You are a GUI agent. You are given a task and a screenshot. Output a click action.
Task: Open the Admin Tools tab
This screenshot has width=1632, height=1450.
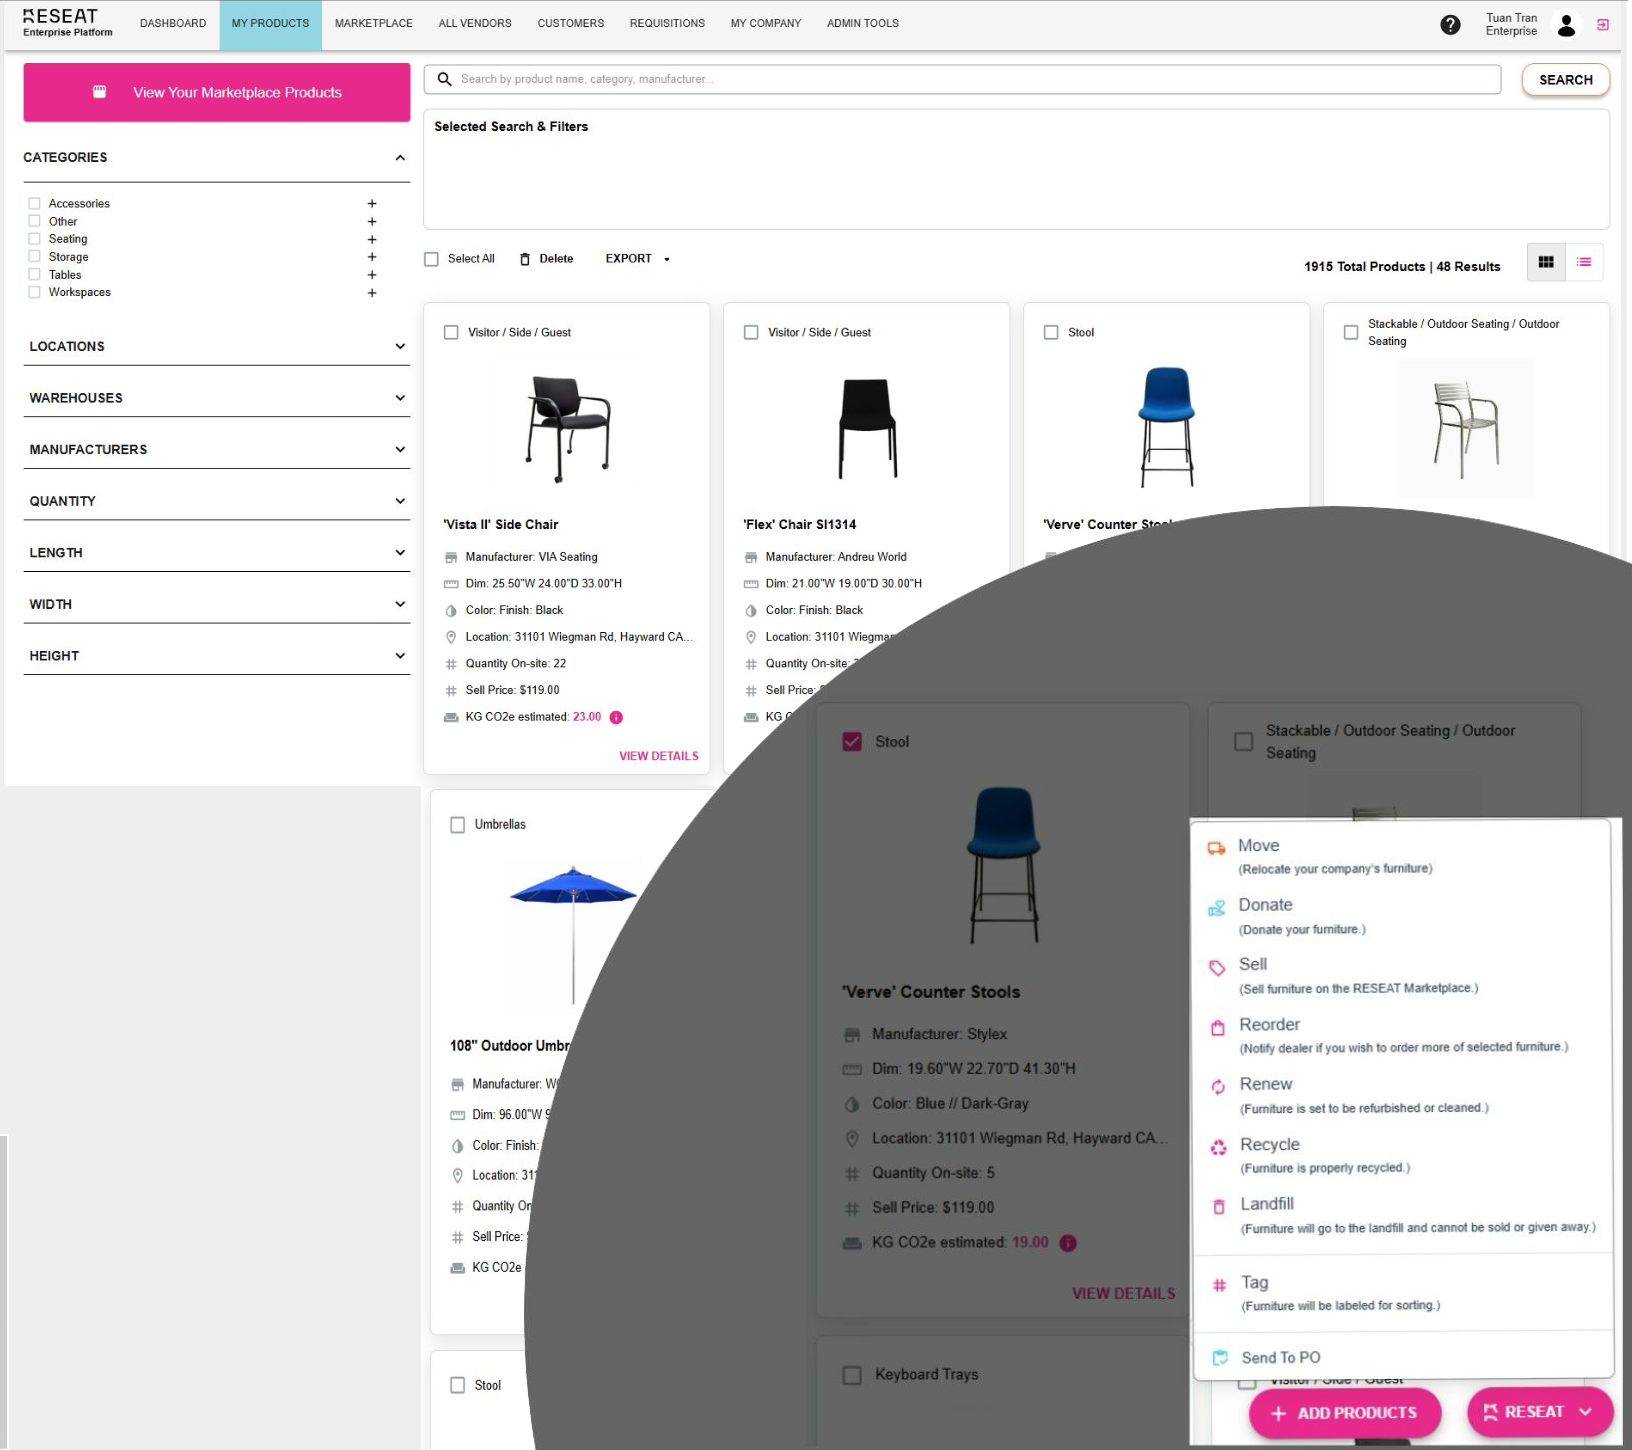[863, 24]
